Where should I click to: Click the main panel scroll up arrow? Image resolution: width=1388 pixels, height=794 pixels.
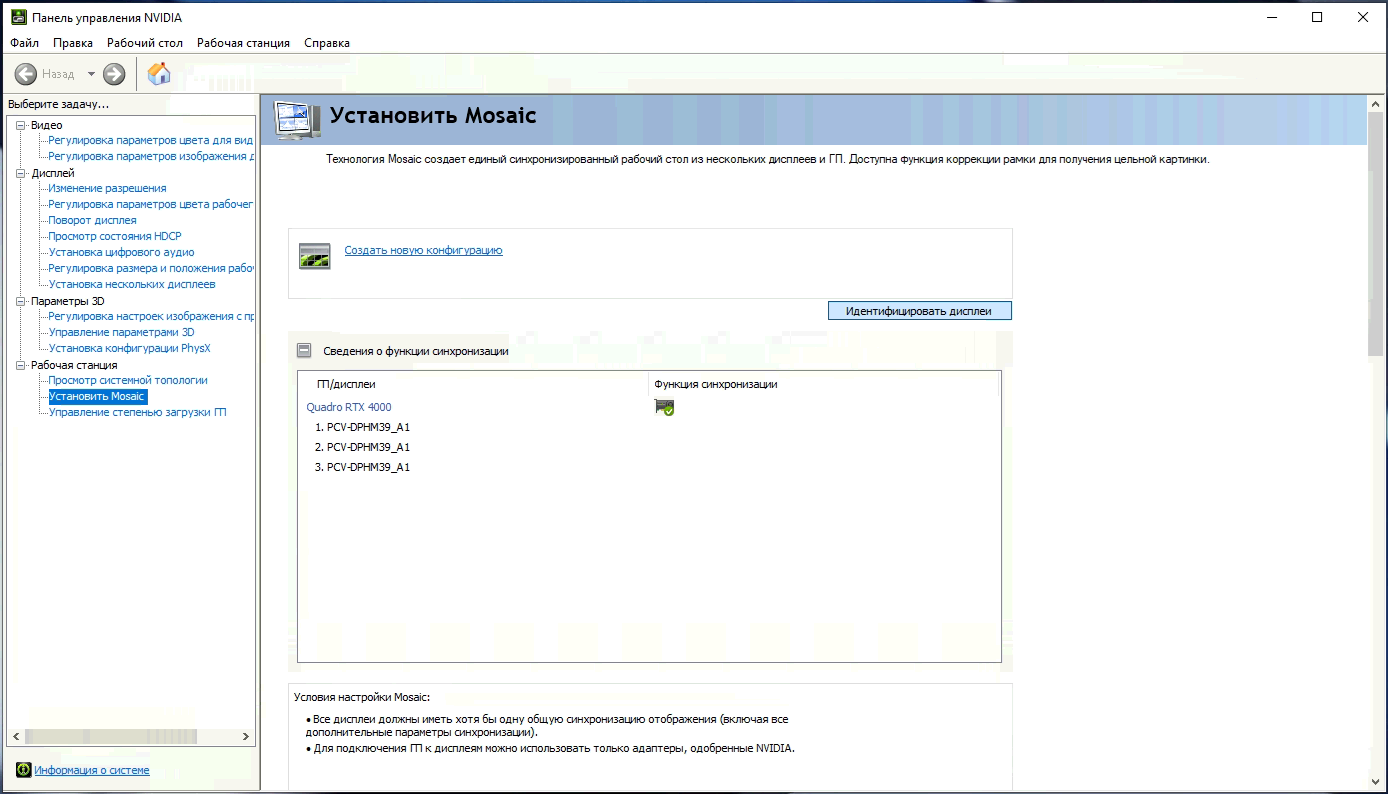1376,103
